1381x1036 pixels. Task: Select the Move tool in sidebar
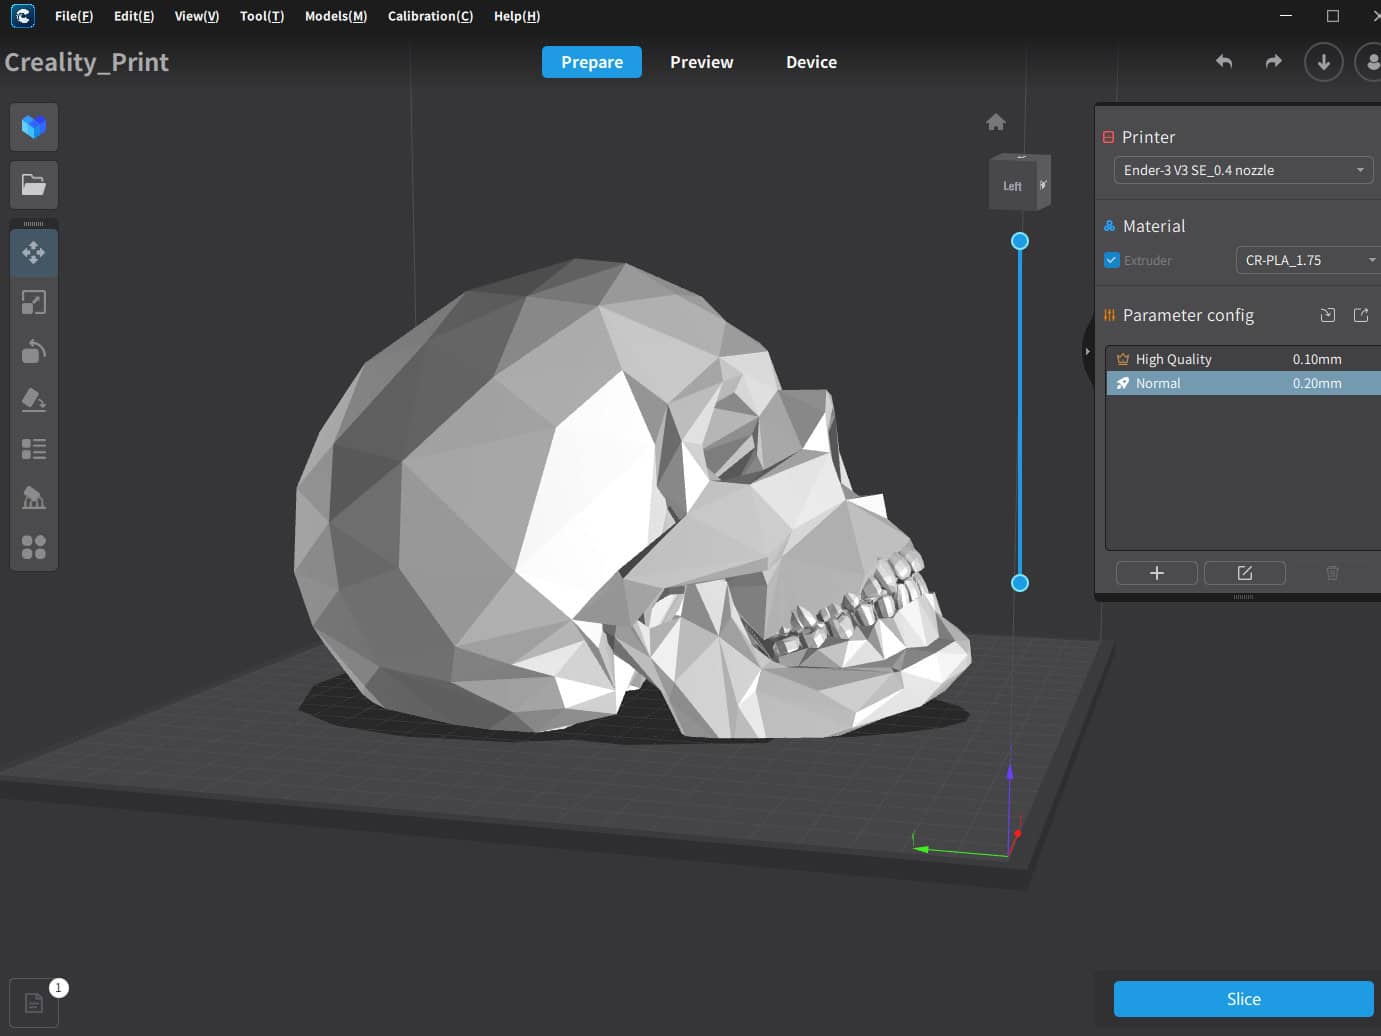point(34,252)
